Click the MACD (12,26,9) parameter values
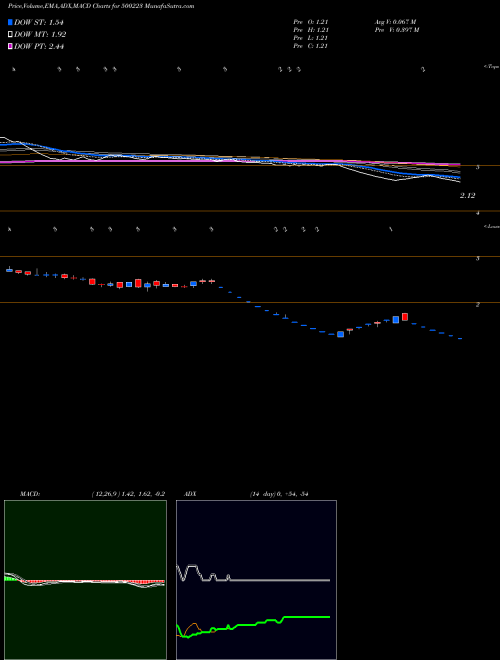Viewport: 500px width, 660px height. pyautogui.click(x=128, y=494)
